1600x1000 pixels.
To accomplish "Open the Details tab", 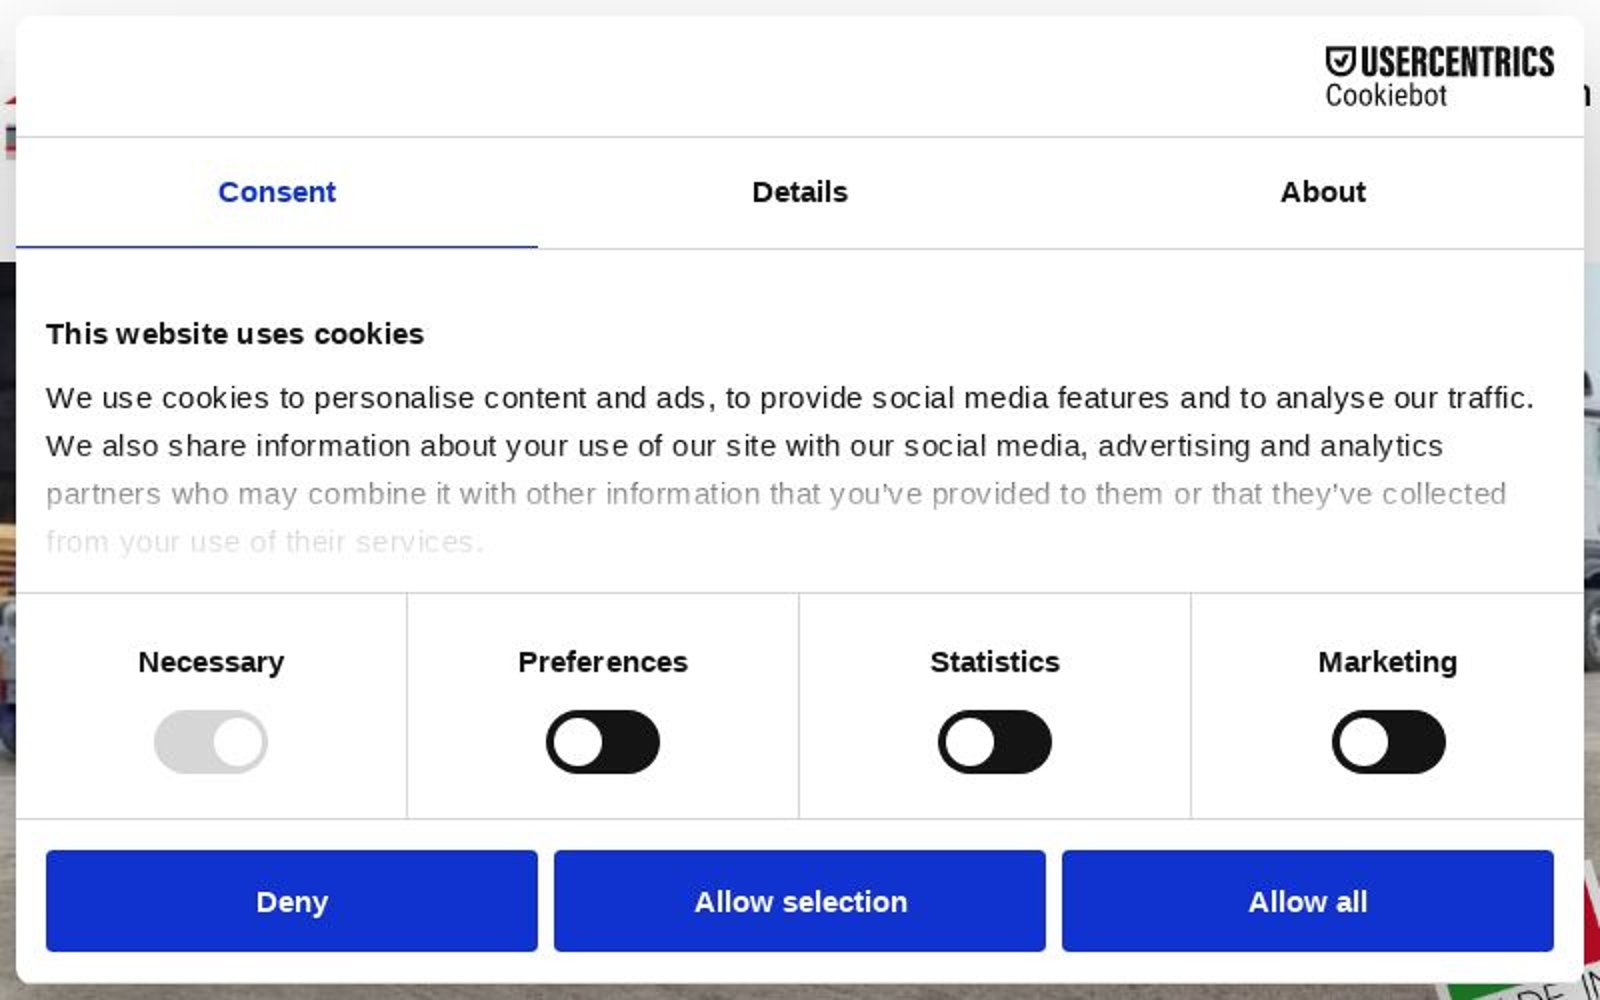I will point(799,192).
